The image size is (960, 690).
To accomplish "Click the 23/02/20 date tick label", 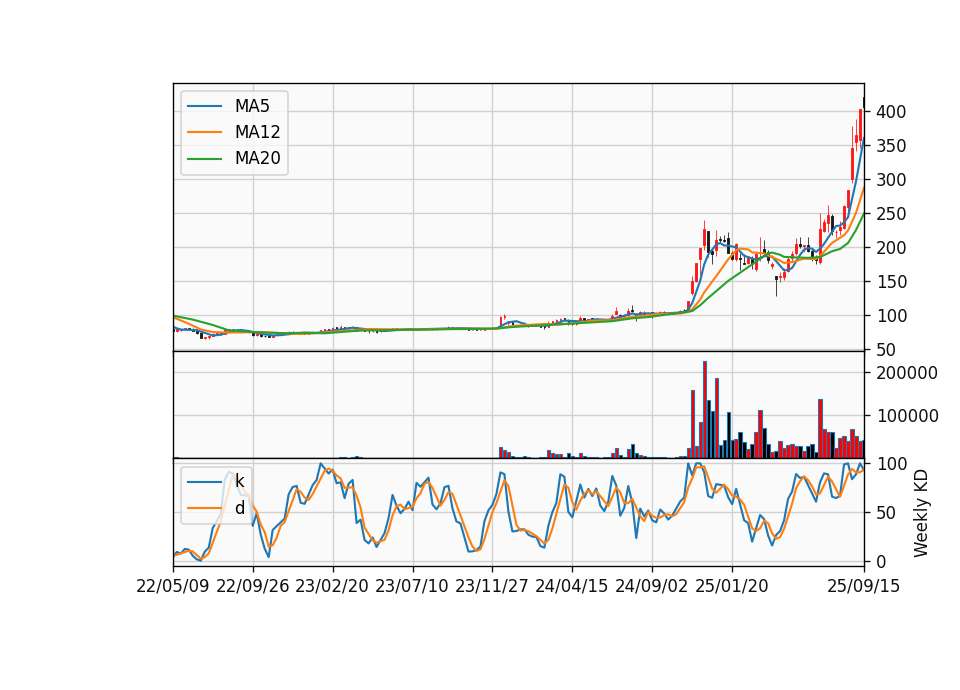I will point(332,586).
